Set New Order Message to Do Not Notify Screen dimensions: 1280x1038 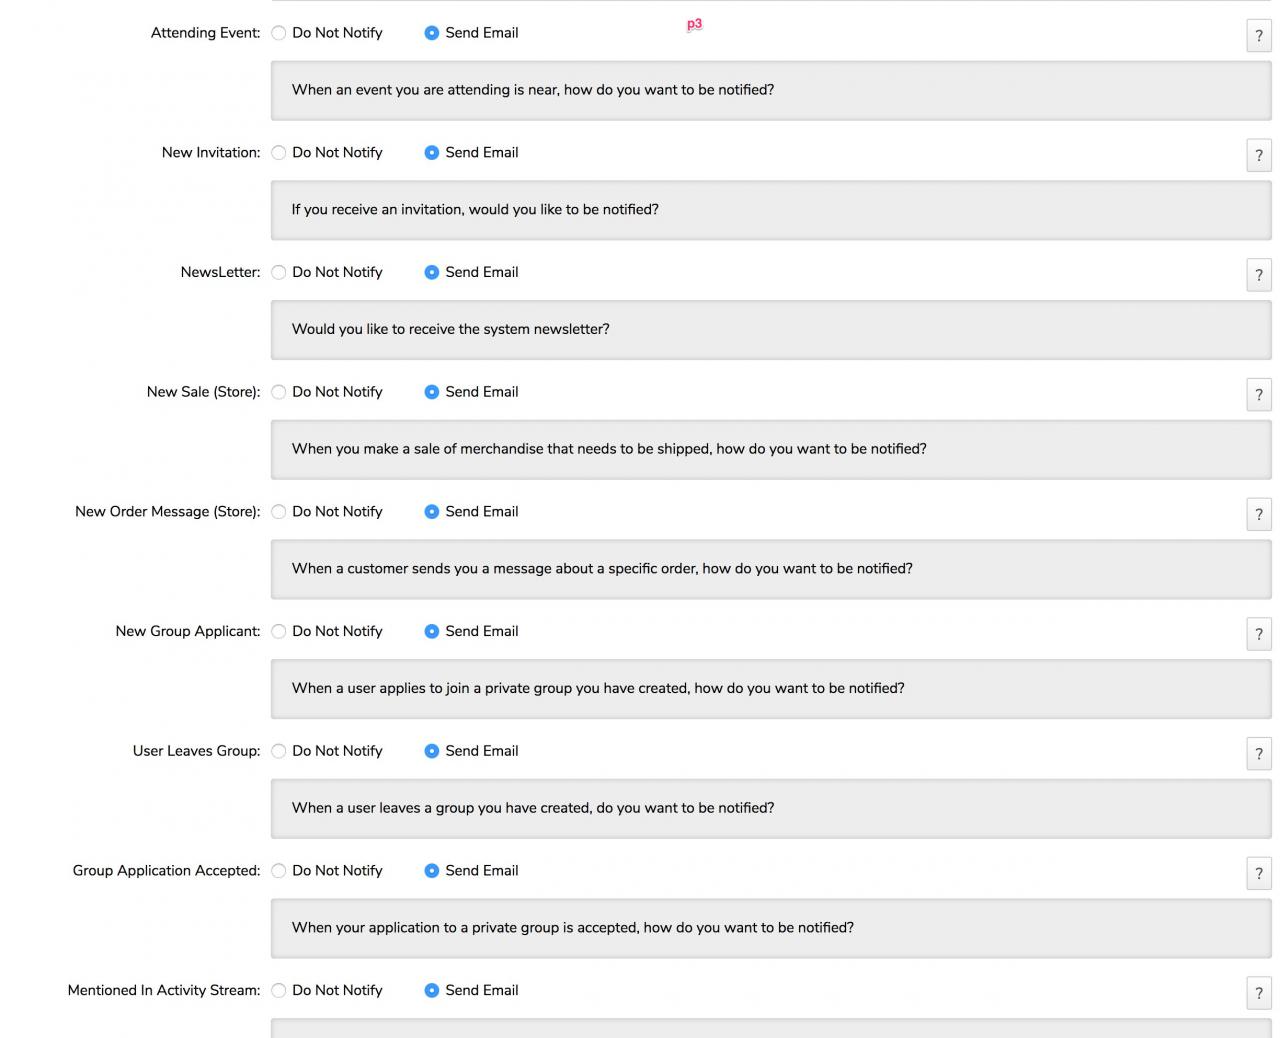click(x=279, y=512)
